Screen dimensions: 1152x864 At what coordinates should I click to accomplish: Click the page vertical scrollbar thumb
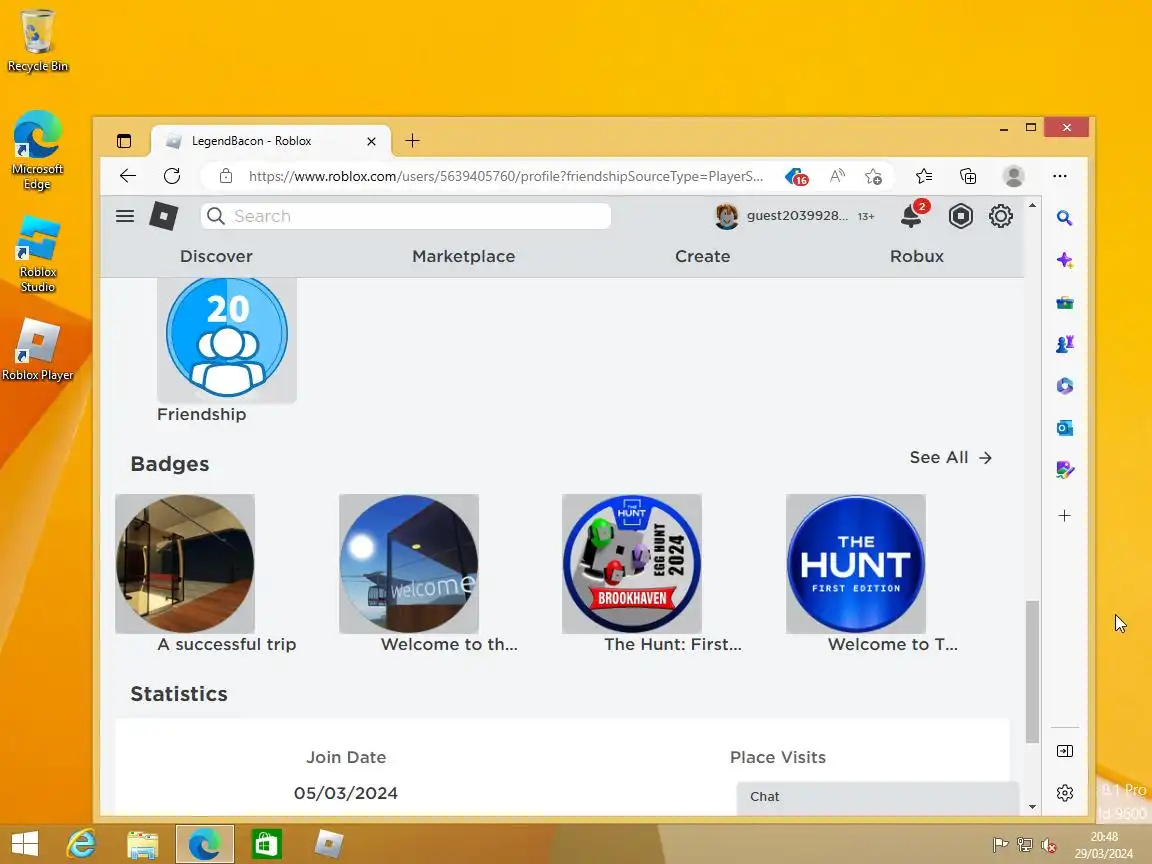tap(1032, 672)
